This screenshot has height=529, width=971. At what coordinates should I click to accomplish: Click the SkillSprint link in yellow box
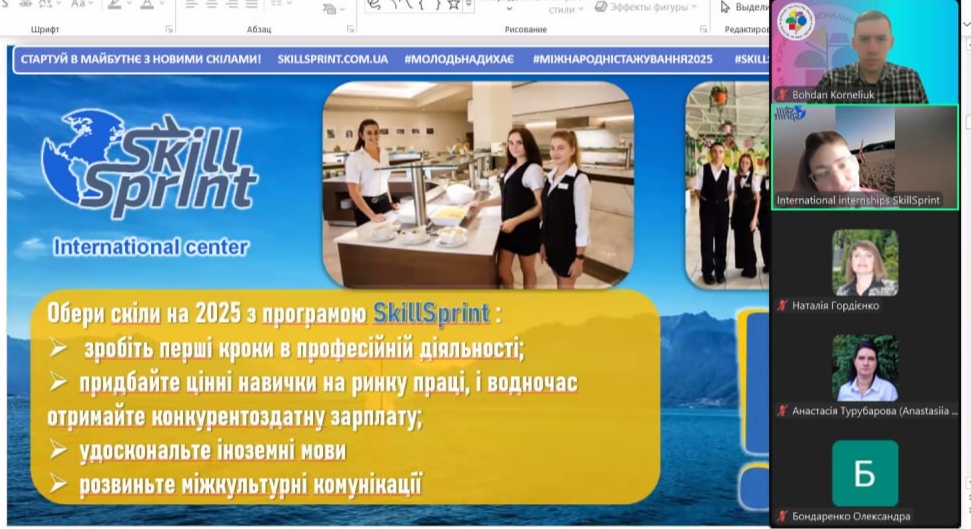431,313
